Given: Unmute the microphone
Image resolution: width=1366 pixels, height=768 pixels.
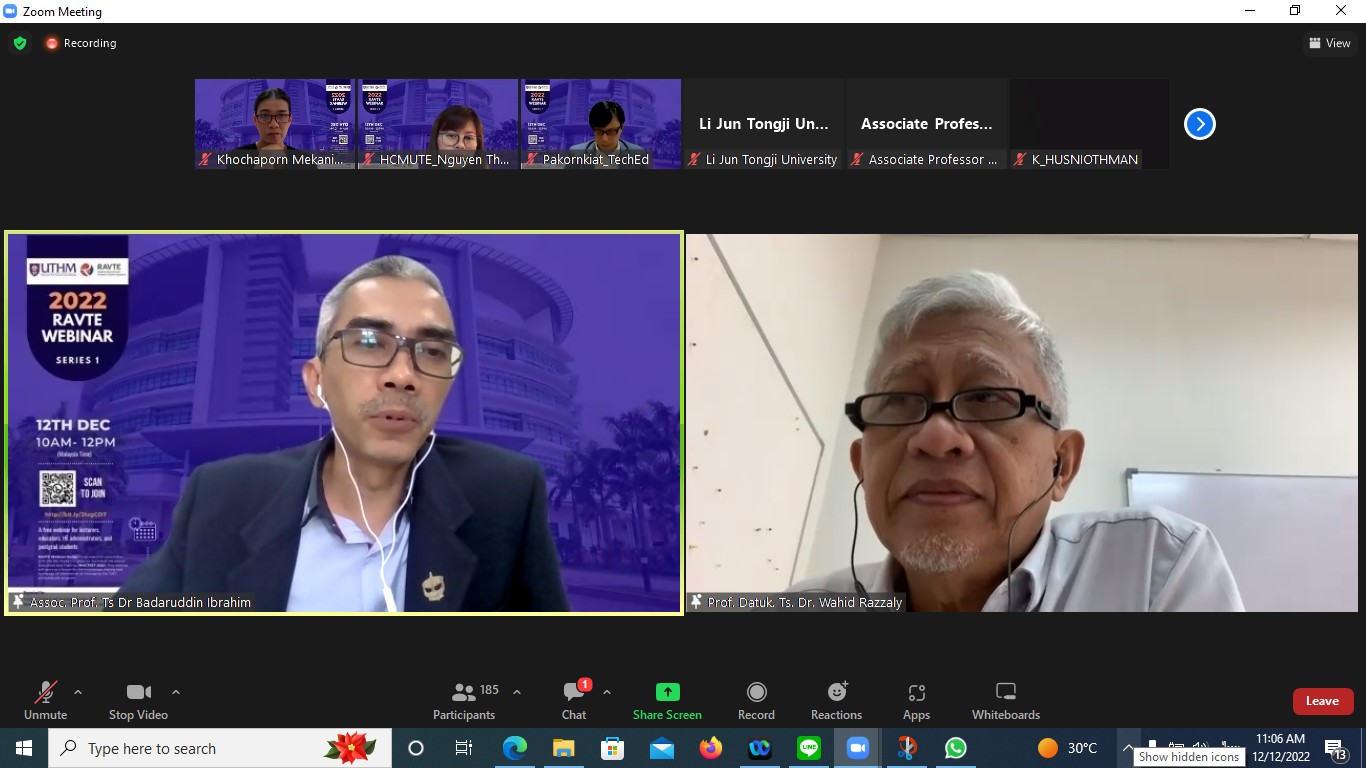Looking at the screenshot, I should click(x=45, y=700).
